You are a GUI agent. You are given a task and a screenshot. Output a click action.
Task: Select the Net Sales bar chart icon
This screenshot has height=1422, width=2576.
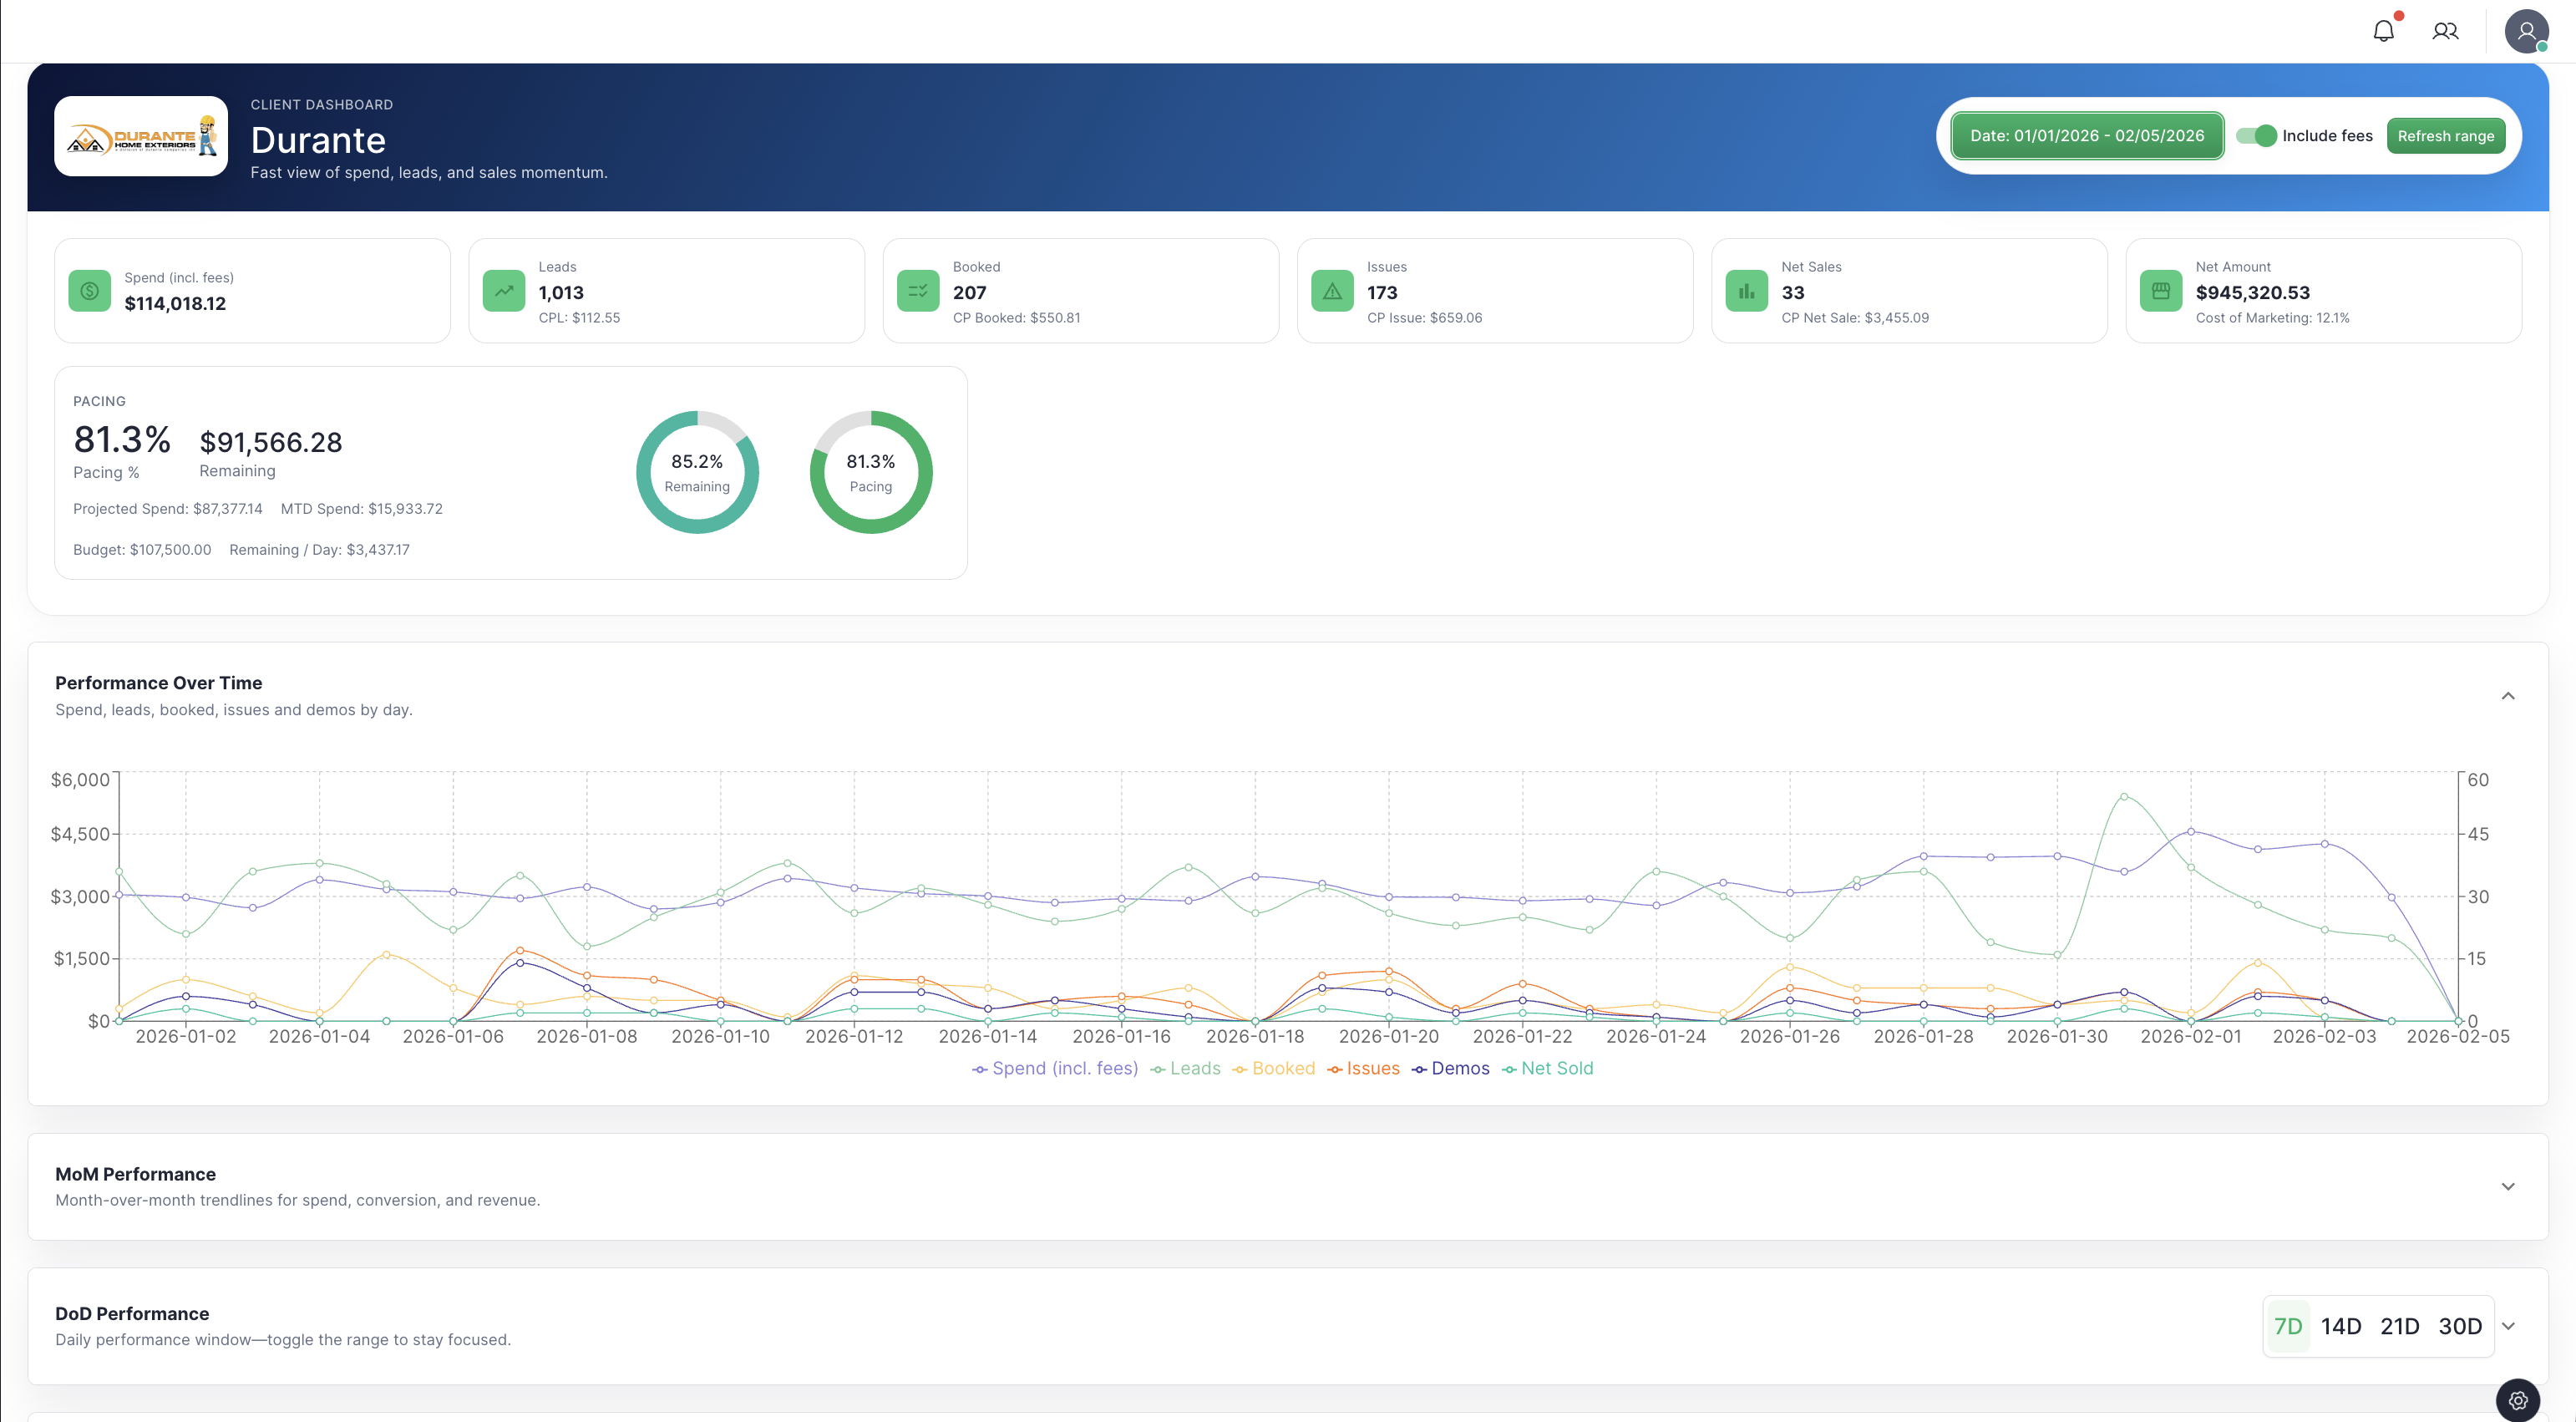(x=1746, y=291)
